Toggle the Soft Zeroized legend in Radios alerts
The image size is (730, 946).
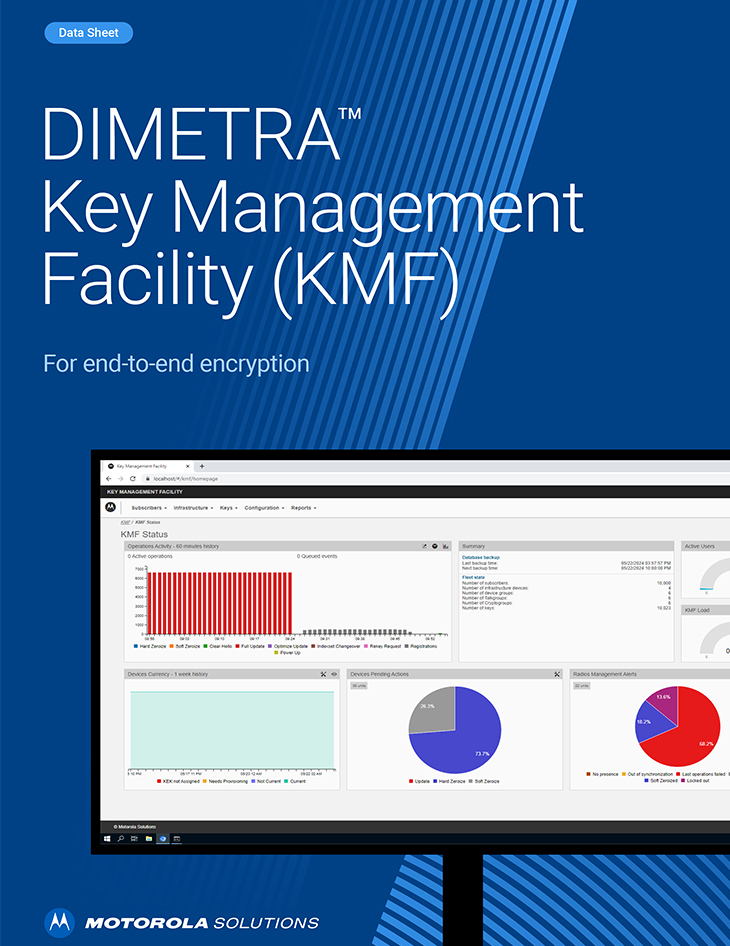tap(661, 781)
